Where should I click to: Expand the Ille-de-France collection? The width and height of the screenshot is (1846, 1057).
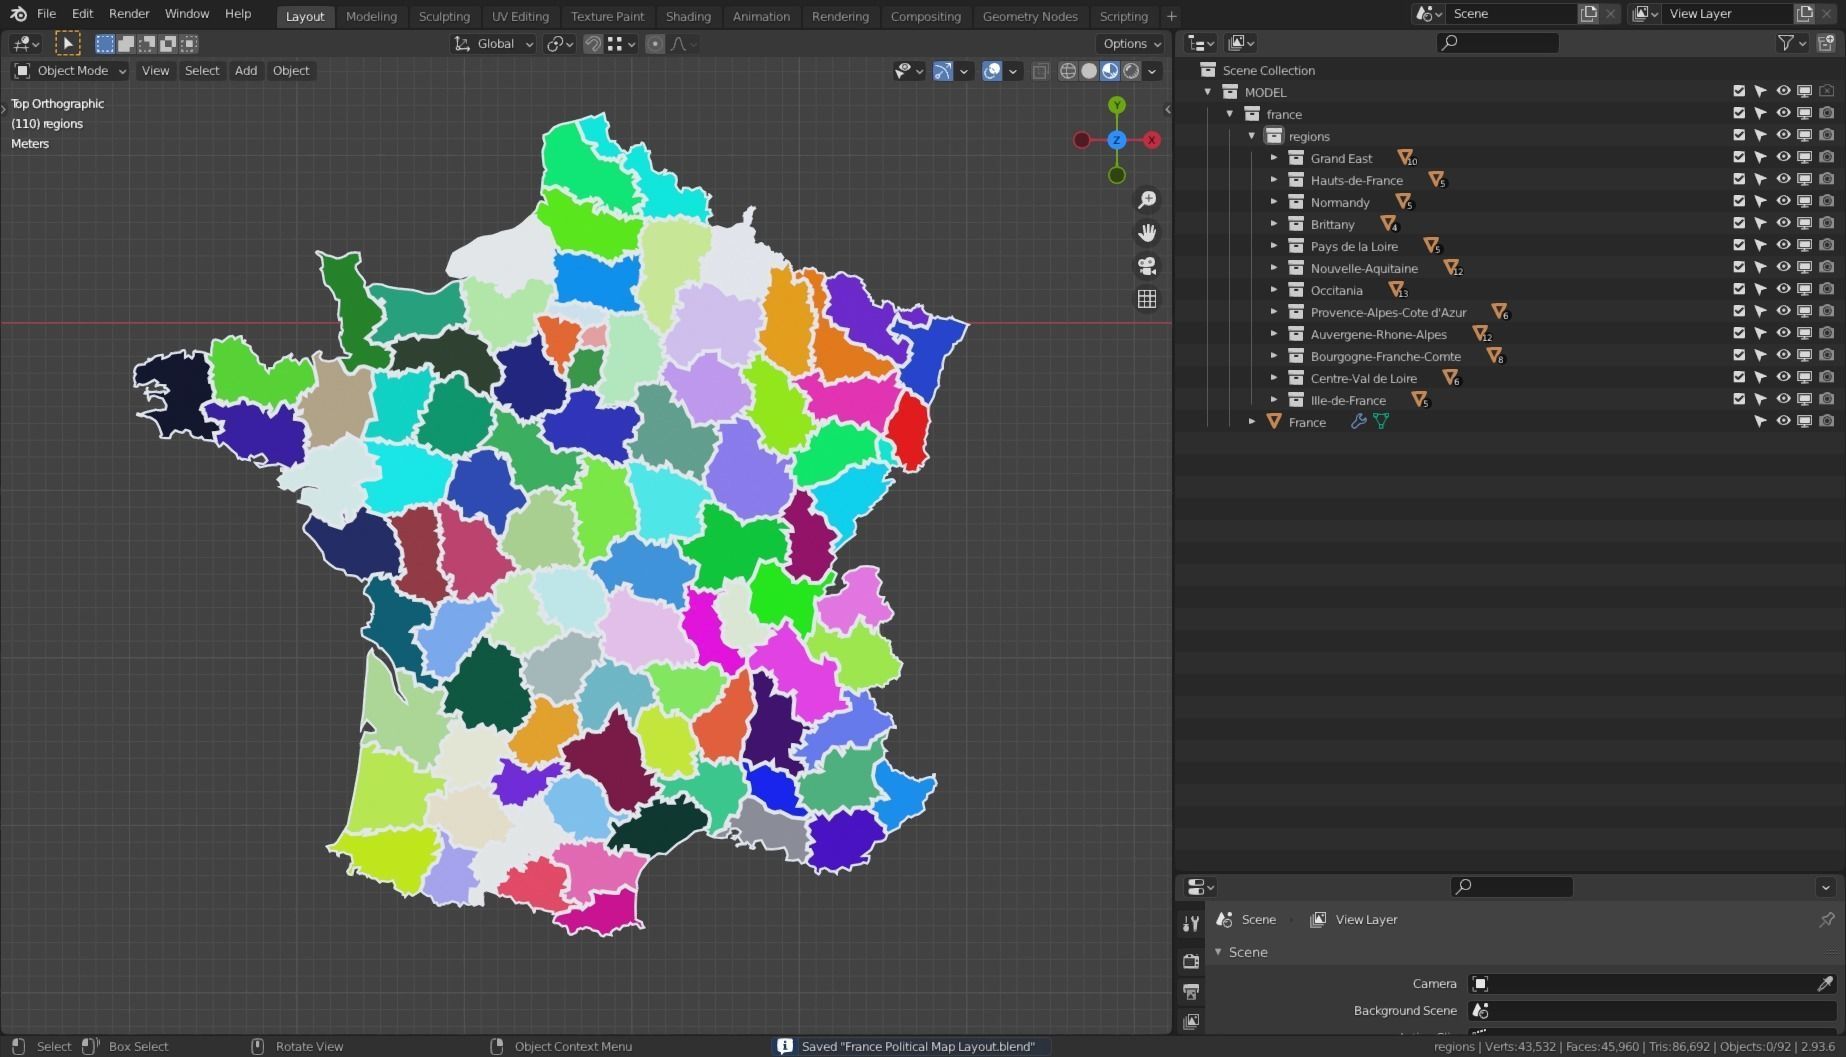pyautogui.click(x=1274, y=400)
